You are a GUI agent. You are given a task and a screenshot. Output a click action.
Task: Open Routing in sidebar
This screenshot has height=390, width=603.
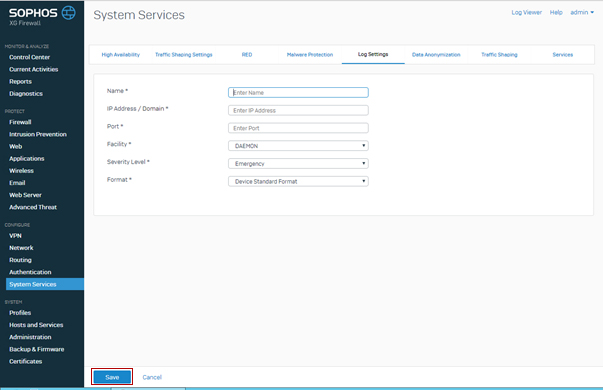[x=20, y=260]
